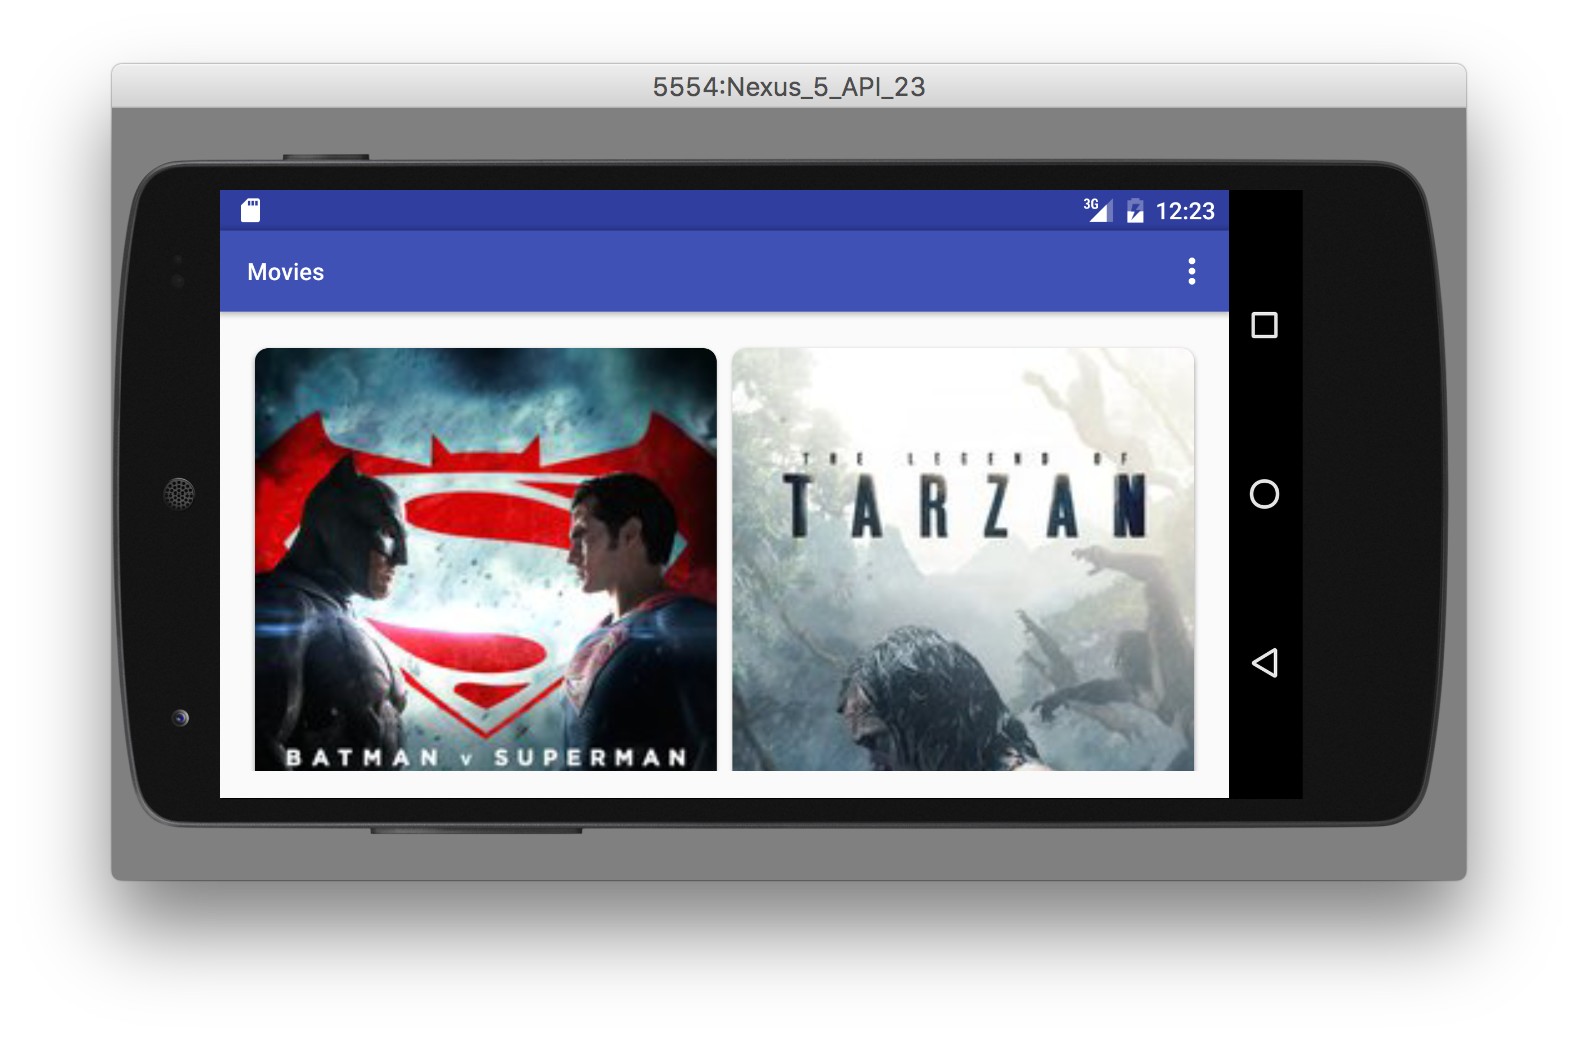The width and height of the screenshot is (1578, 1040).
Task: Open the three-dot overflow menu
Action: 1191,271
